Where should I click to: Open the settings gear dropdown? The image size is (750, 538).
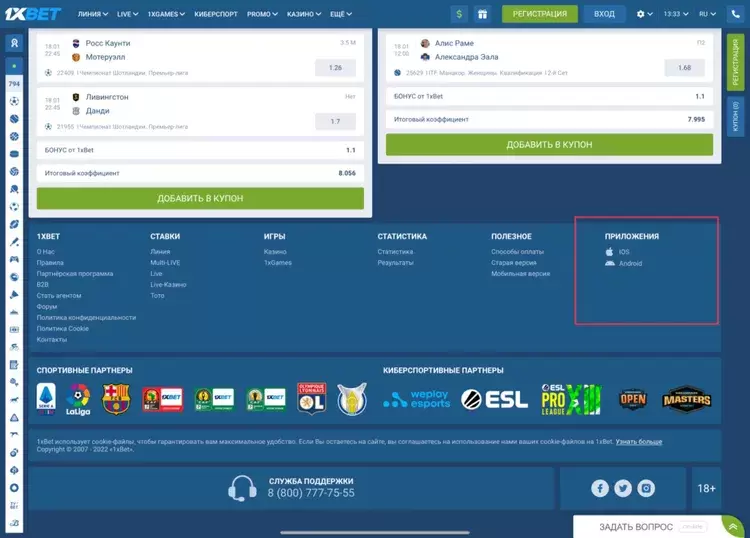click(x=644, y=14)
